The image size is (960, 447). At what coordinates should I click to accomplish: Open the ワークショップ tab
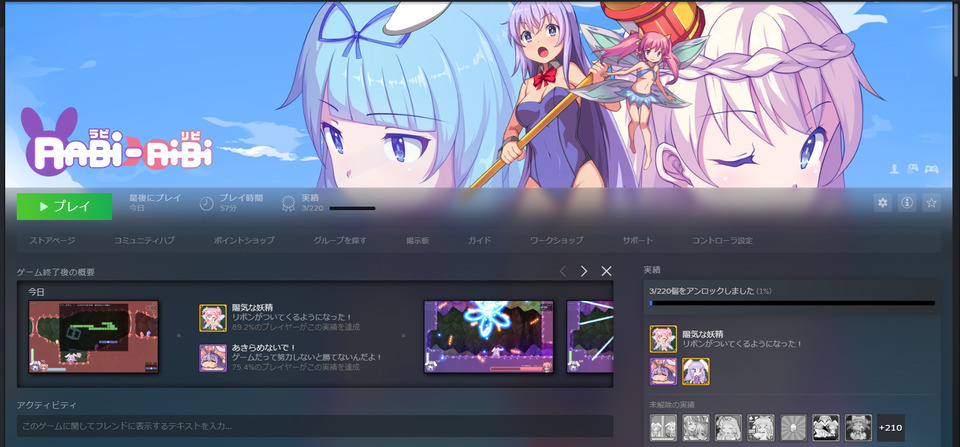click(557, 241)
